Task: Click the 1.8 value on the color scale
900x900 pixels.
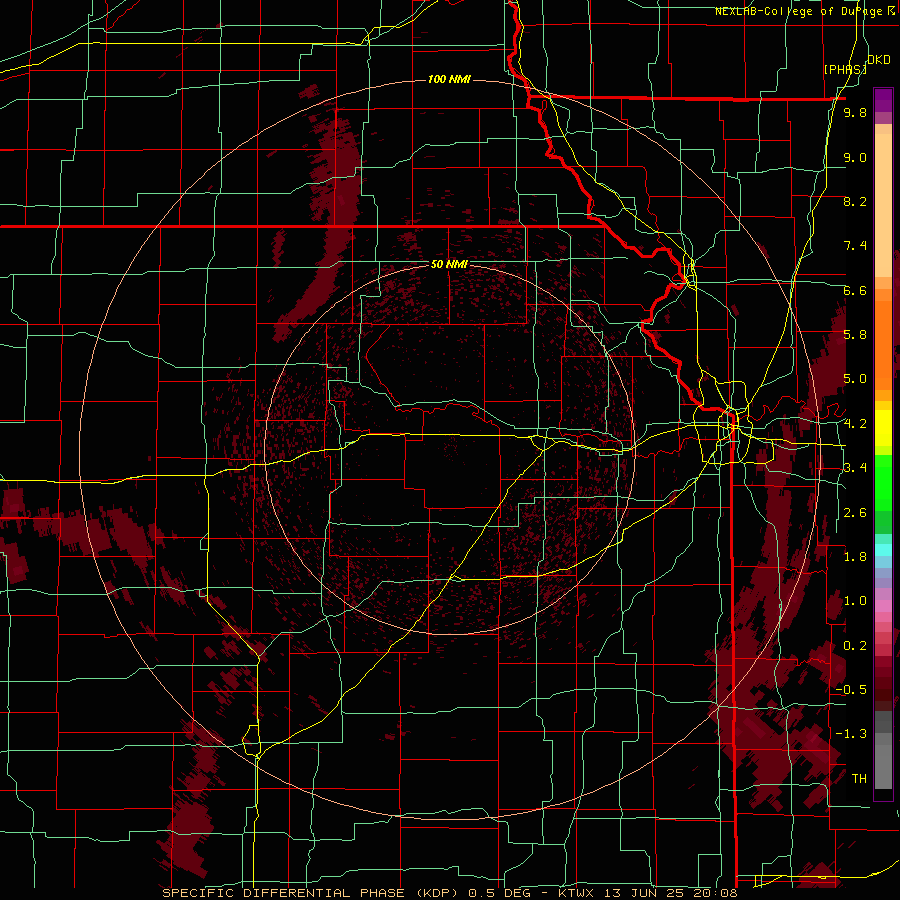Action: click(855, 557)
